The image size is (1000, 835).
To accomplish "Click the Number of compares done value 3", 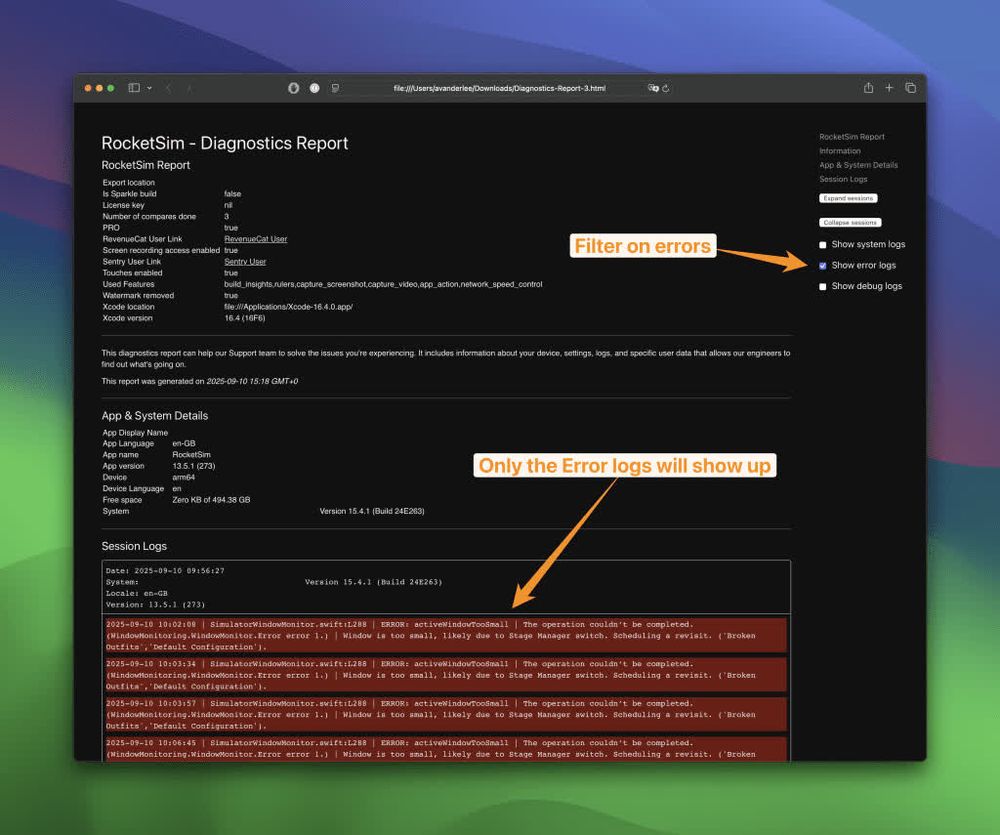I will (x=226, y=216).
